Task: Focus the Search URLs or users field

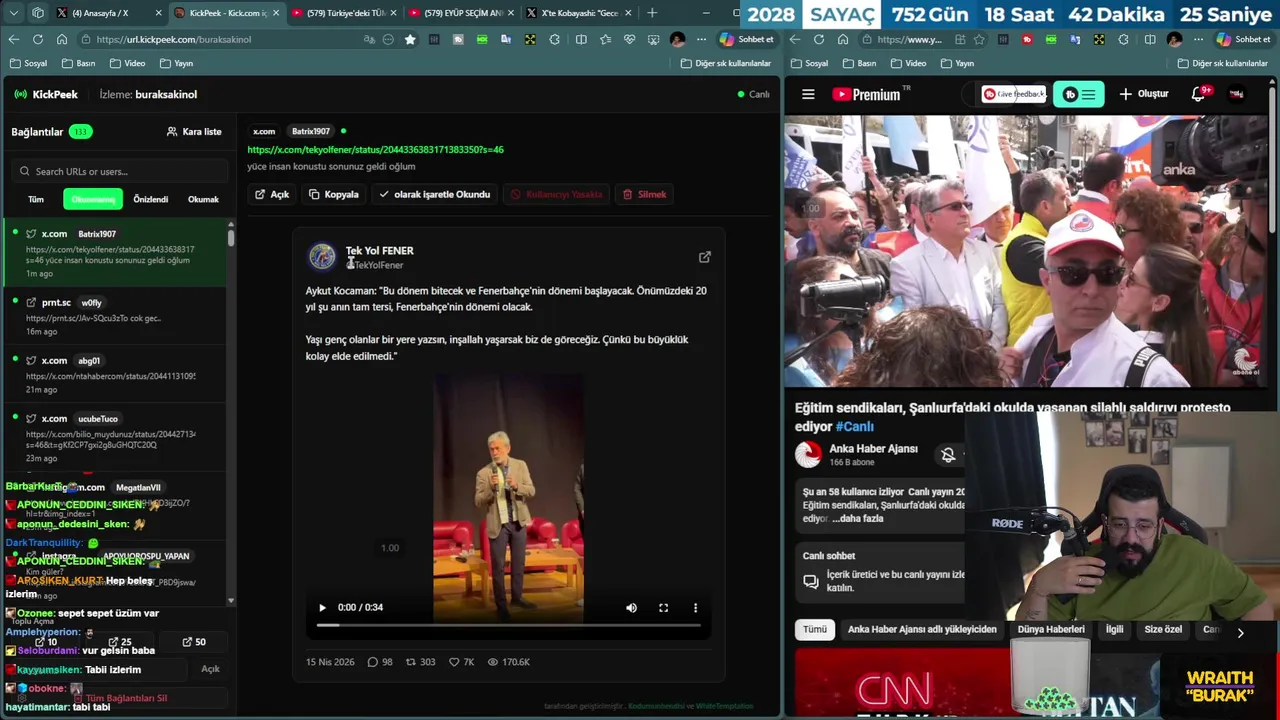Action: 118,171
